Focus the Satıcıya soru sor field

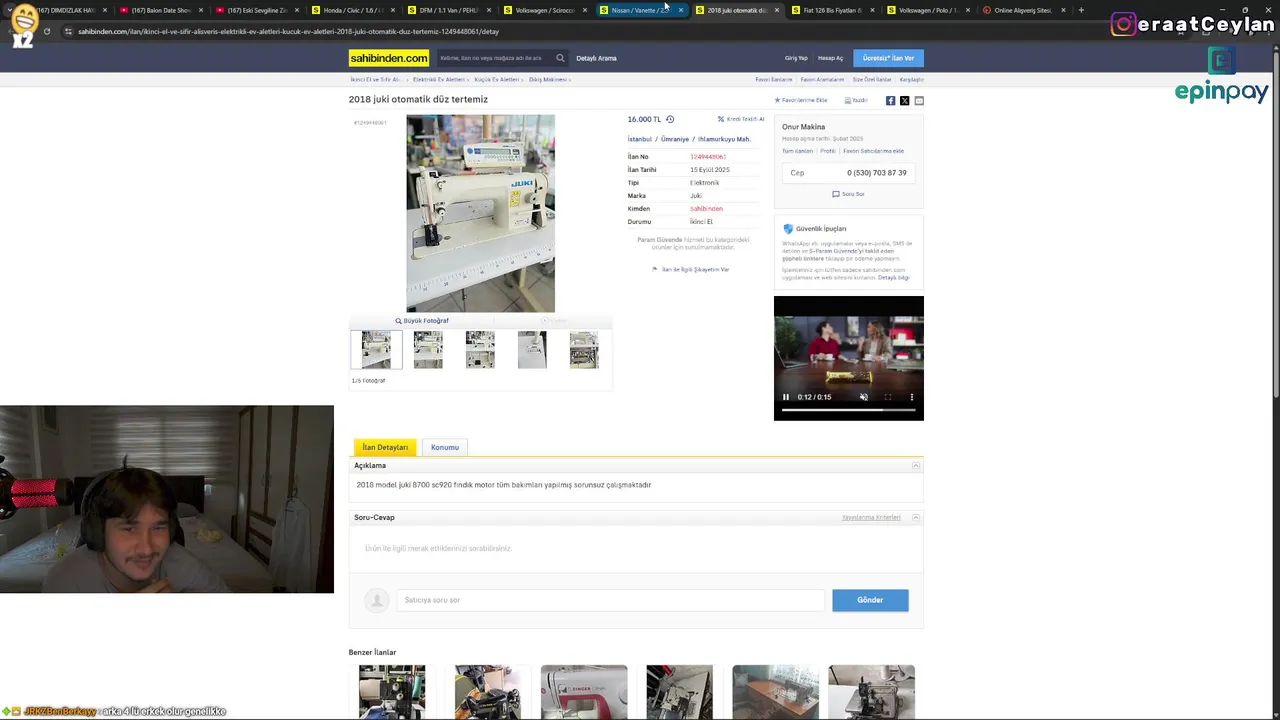tap(610, 600)
